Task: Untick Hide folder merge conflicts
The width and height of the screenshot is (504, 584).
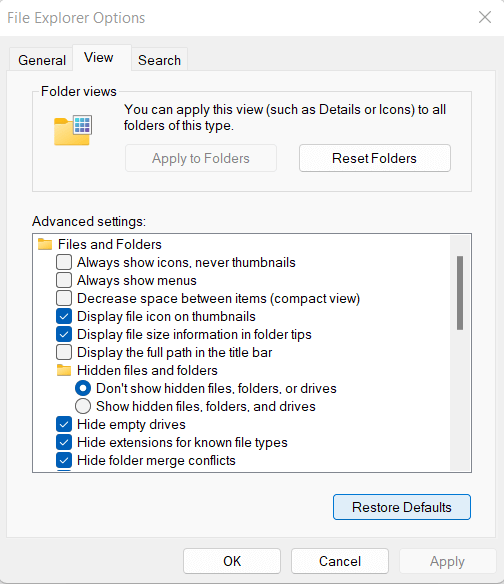Action: coord(64,460)
